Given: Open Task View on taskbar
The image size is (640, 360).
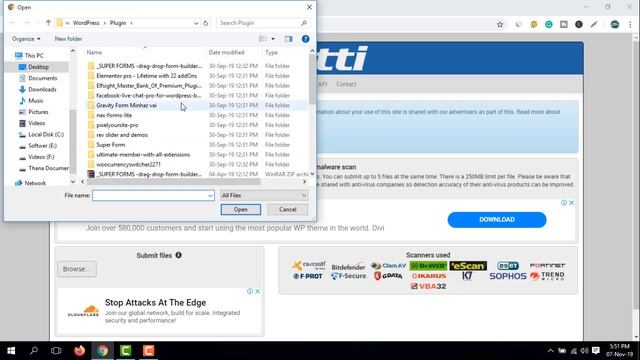Looking at the screenshot, I should coord(56,351).
